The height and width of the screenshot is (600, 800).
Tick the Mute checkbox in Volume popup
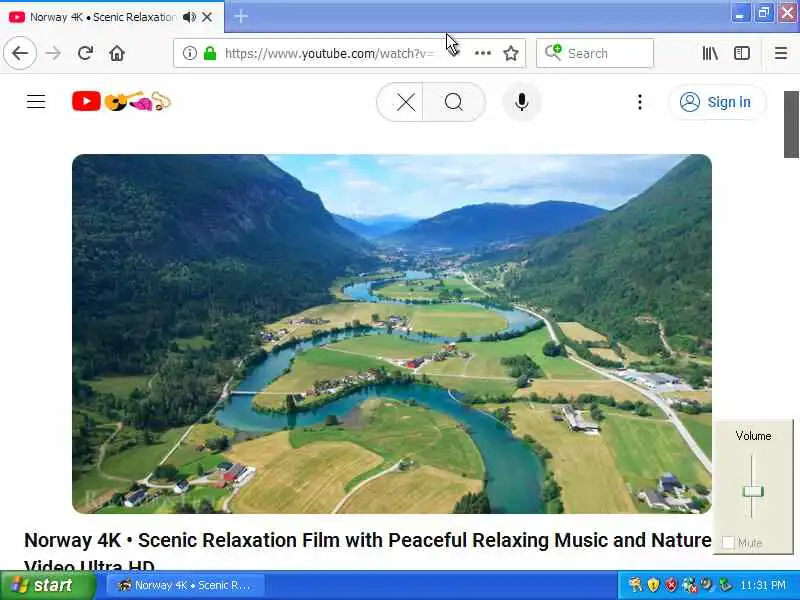[x=728, y=543]
